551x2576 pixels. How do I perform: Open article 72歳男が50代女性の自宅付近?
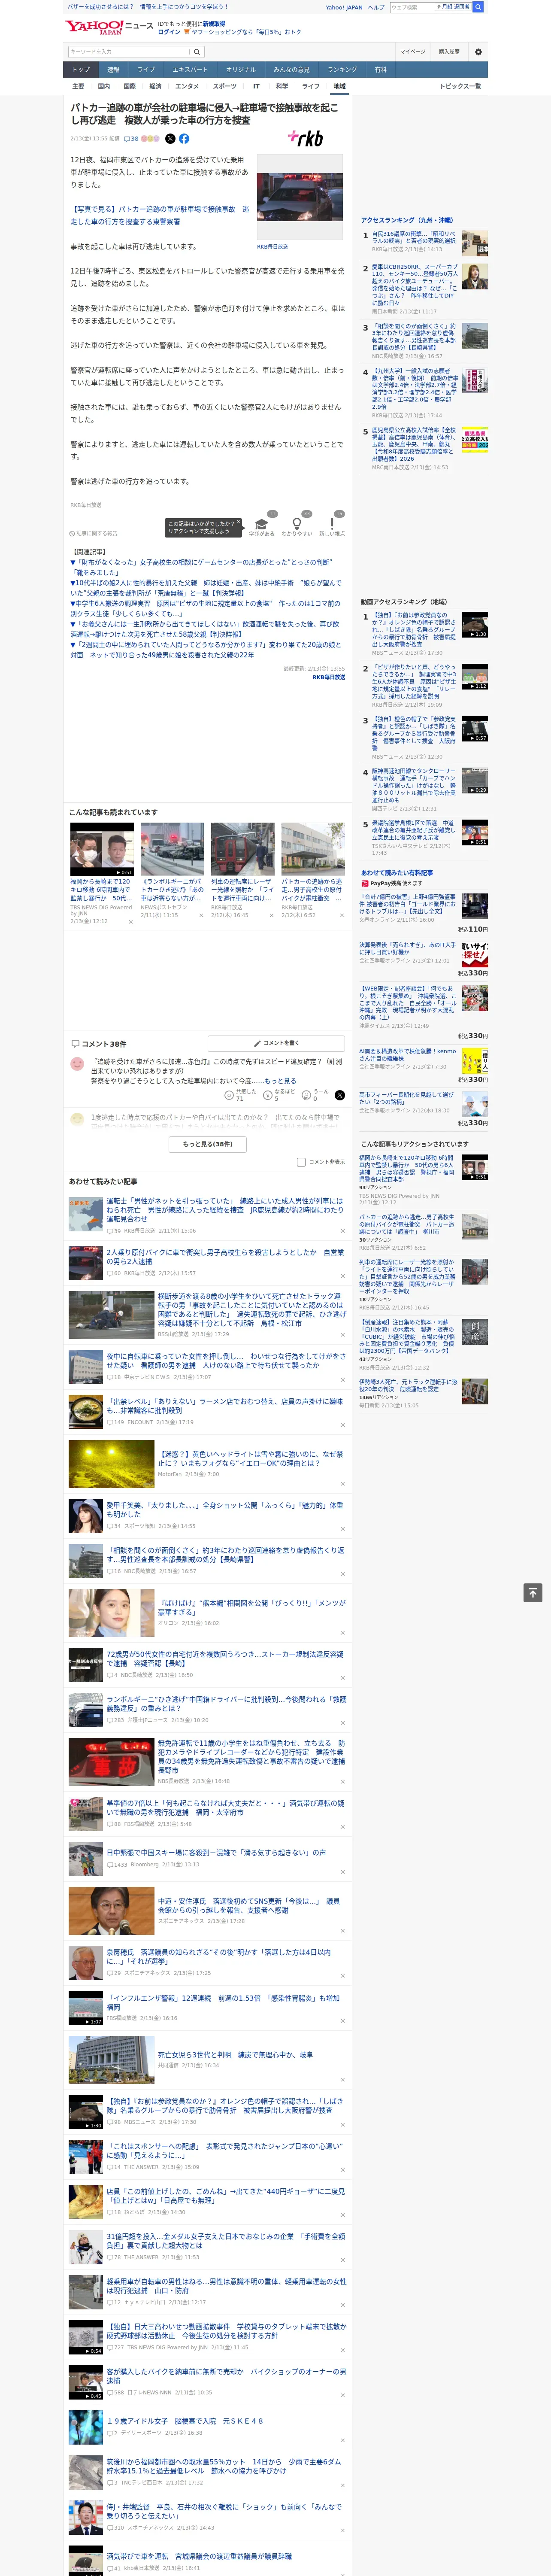pos(225,1658)
